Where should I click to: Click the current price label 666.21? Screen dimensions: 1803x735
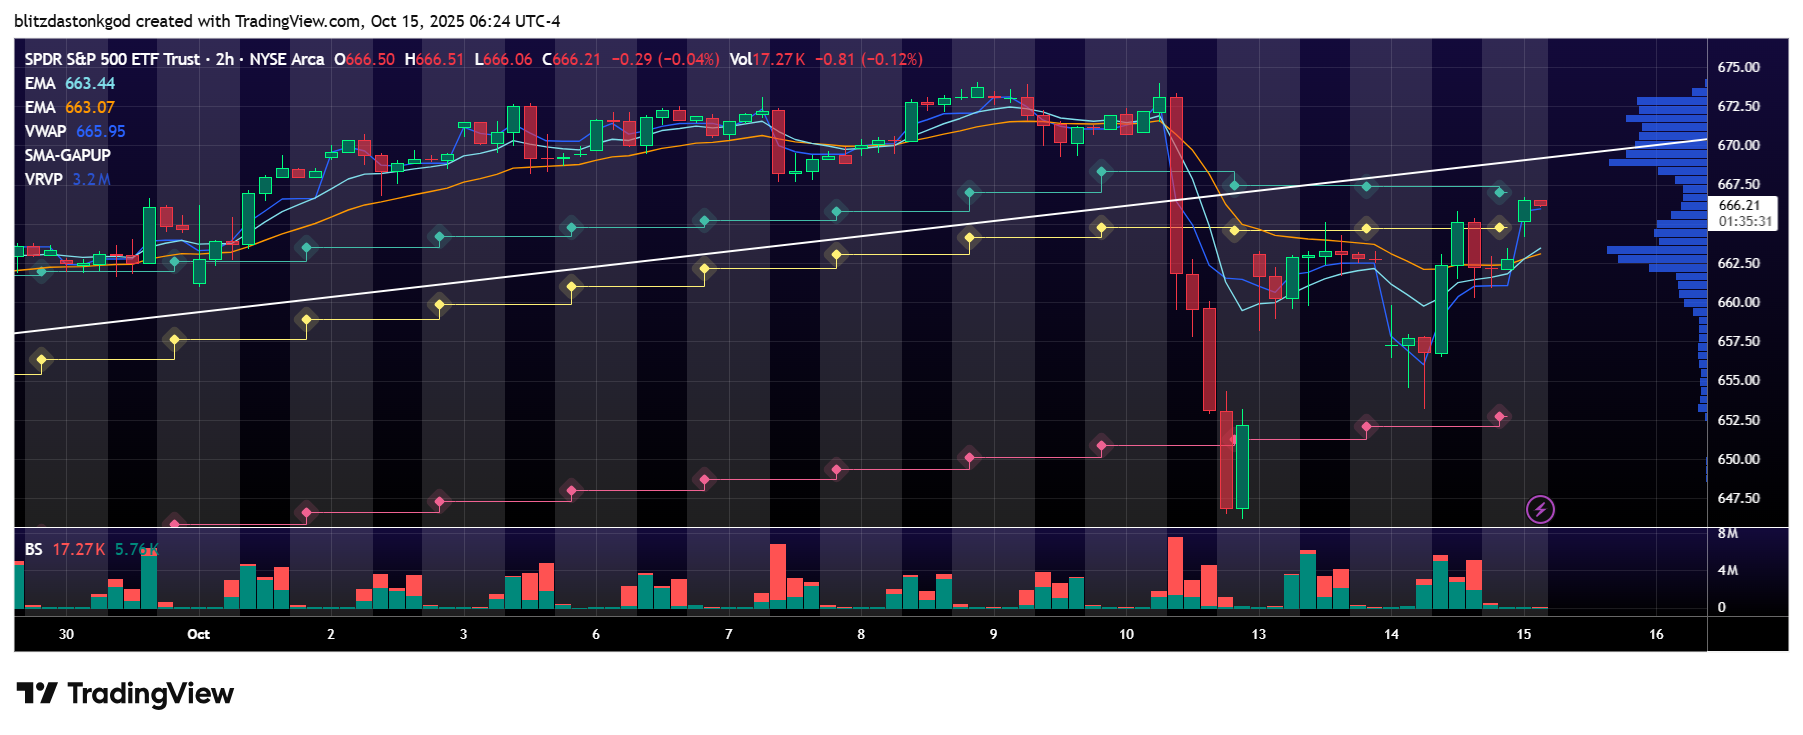[1739, 205]
